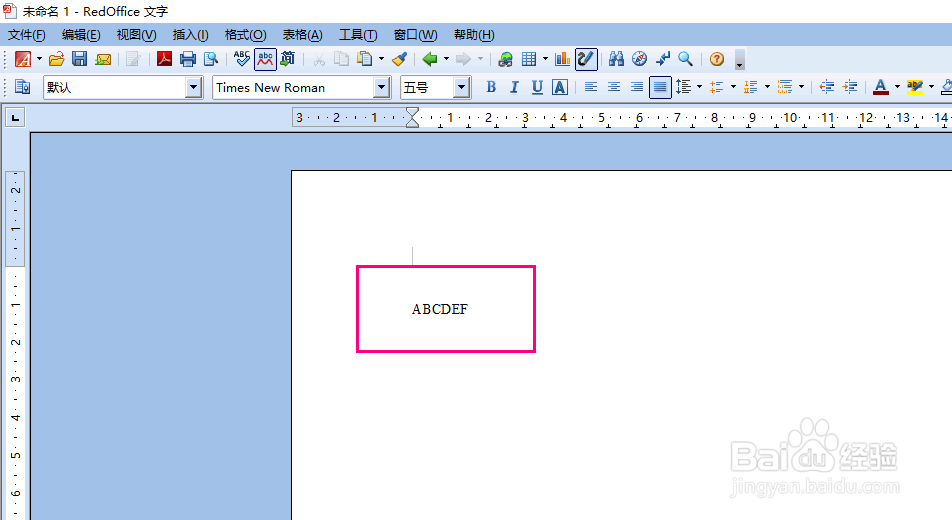Screen dimensions: 952x520
Task: Click the character border A icon
Action: [560, 87]
